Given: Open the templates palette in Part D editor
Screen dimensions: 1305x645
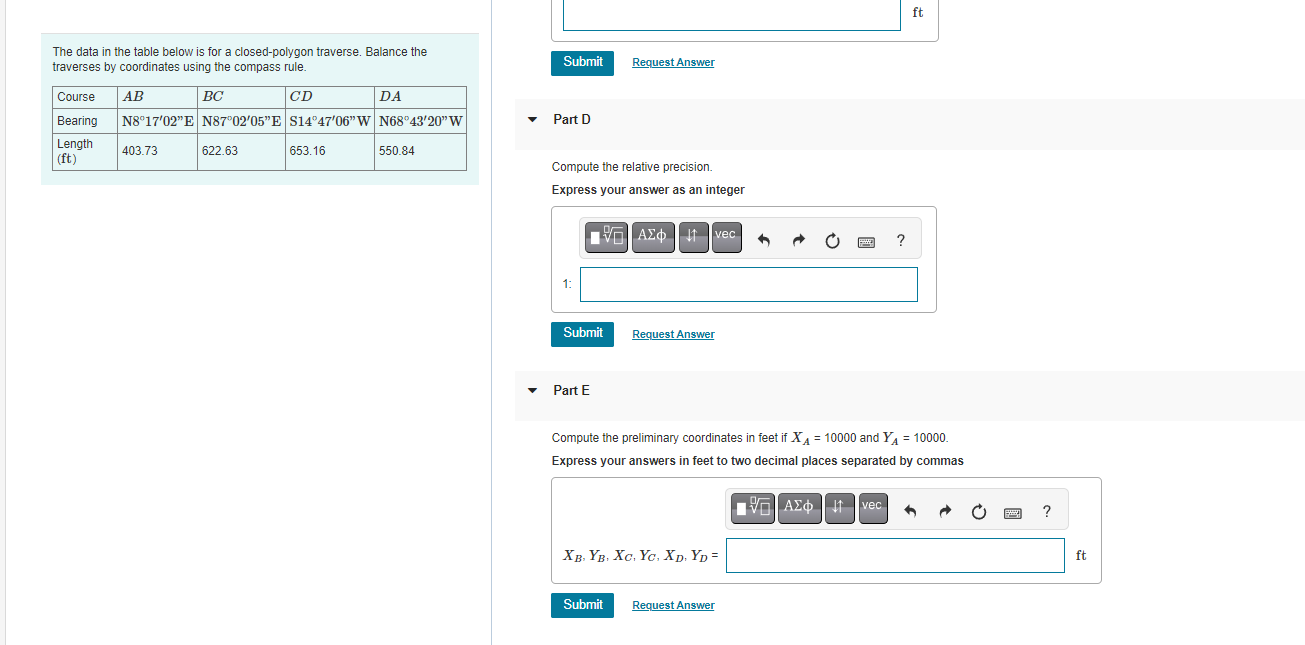Looking at the screenshot, I should tap(606, 237).
